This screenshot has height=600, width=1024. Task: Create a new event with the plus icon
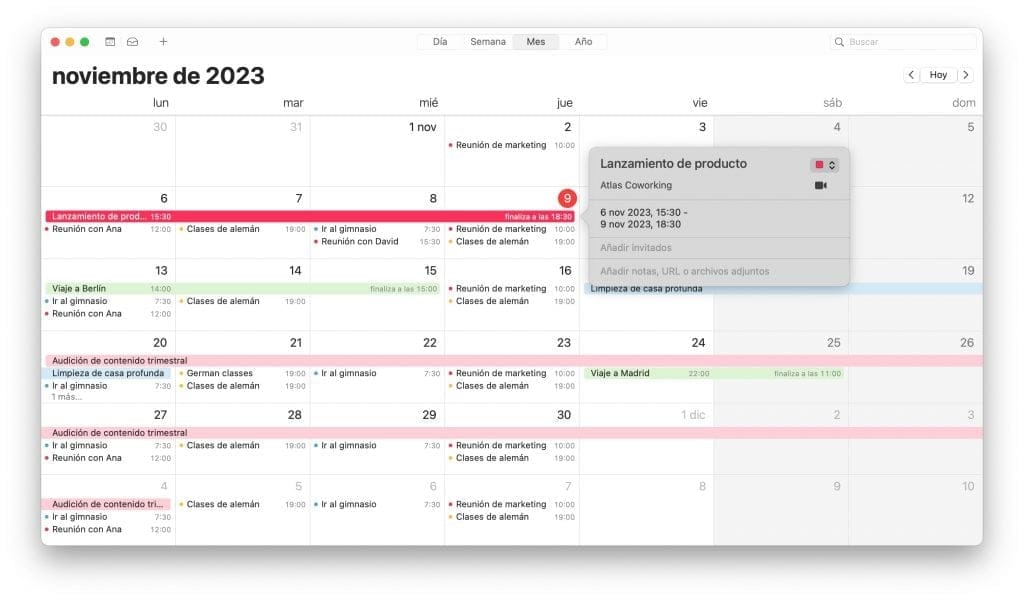tap(163, 41)
